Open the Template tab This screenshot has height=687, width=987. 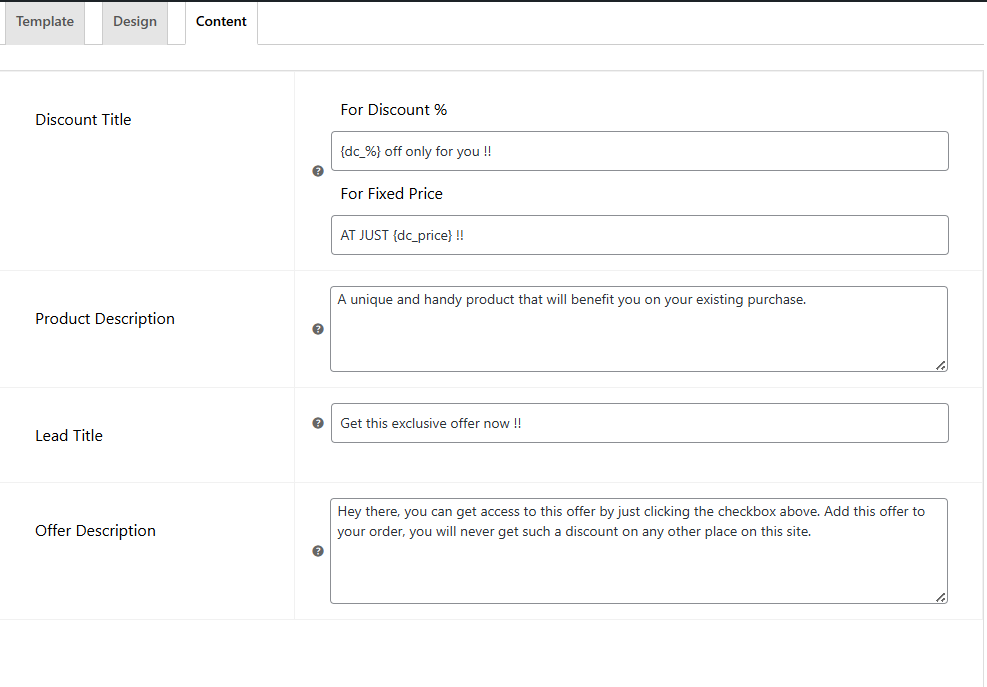coord(45,23)
